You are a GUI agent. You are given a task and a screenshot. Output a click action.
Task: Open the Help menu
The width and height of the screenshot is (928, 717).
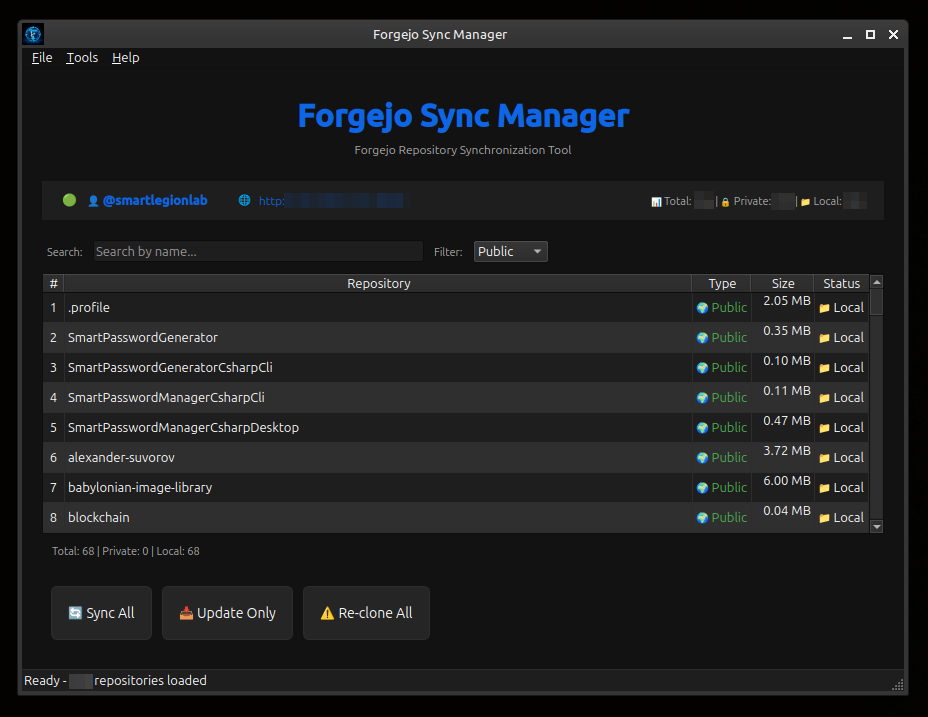coord(125,57)
